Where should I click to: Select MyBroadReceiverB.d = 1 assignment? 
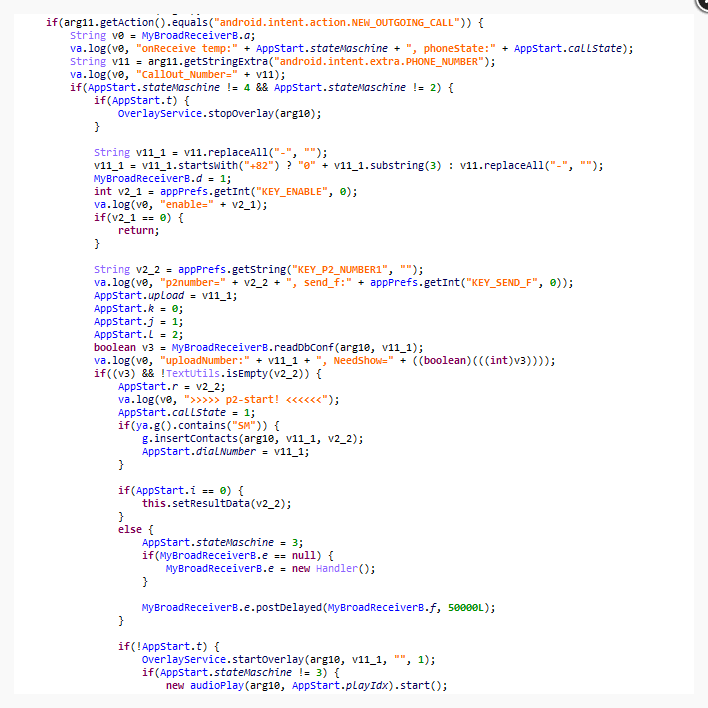[162, 179]
